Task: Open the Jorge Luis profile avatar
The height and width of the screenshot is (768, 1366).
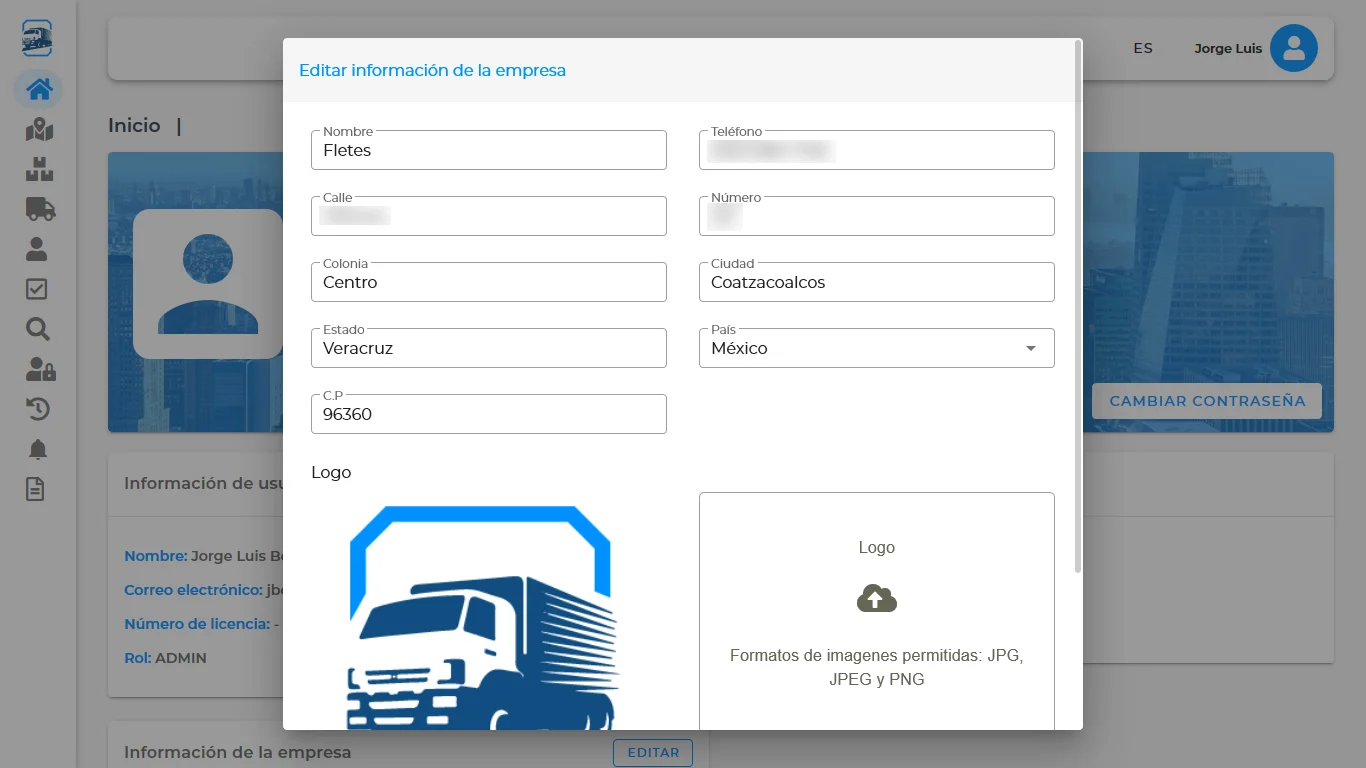Action: tap(1293, 47)
